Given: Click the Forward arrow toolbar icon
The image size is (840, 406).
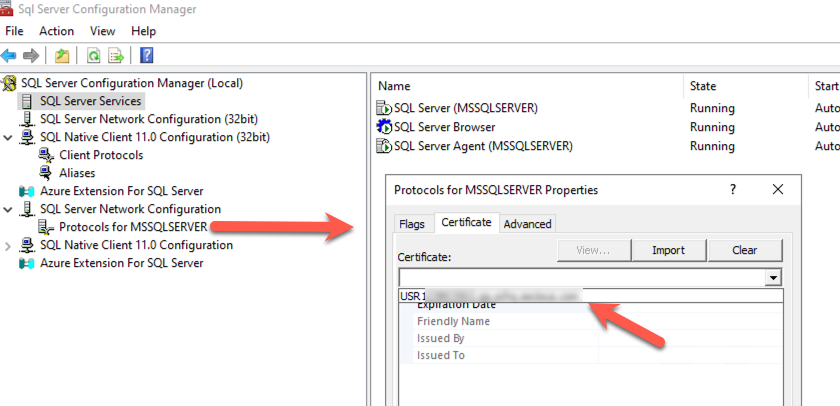Looking at the screenshot, I should pos(31,56).
